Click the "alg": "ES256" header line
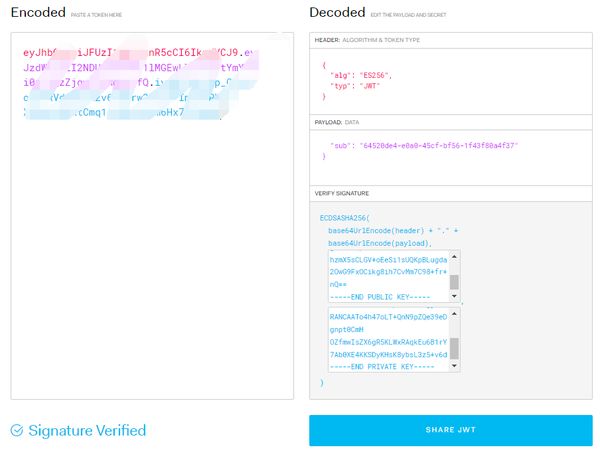 (361, 75)
